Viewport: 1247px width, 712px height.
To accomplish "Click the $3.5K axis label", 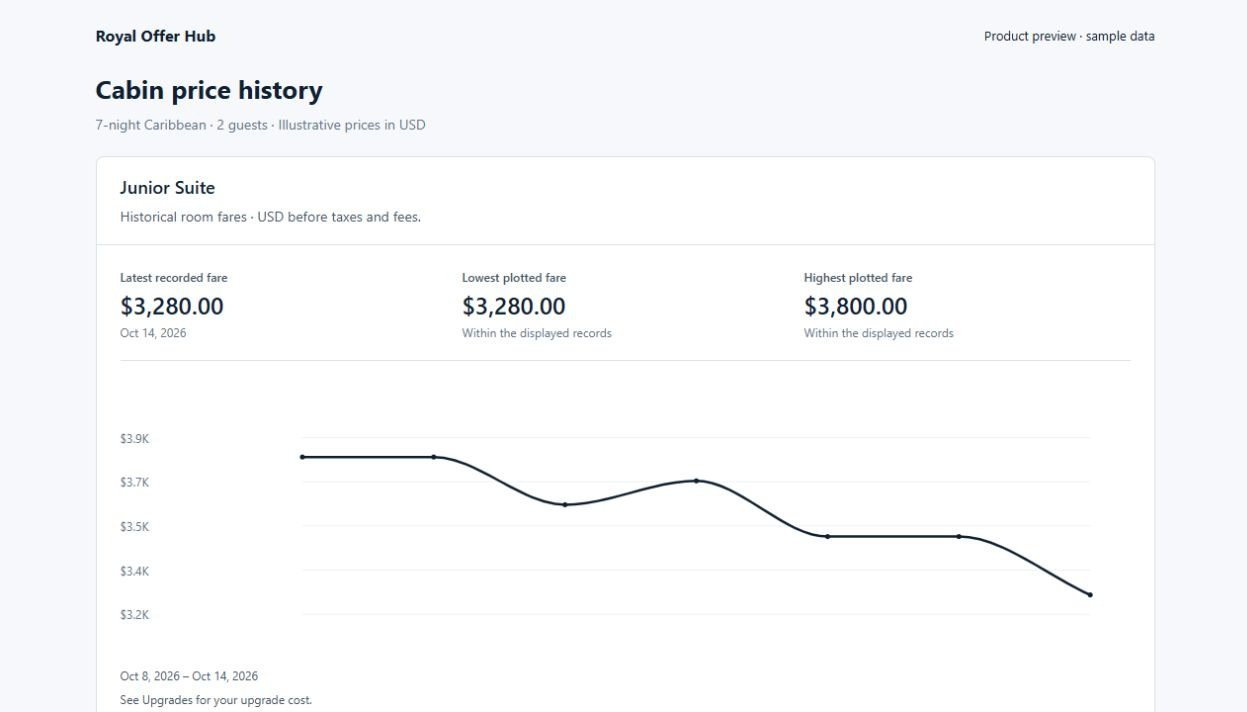I will (134, 527).
